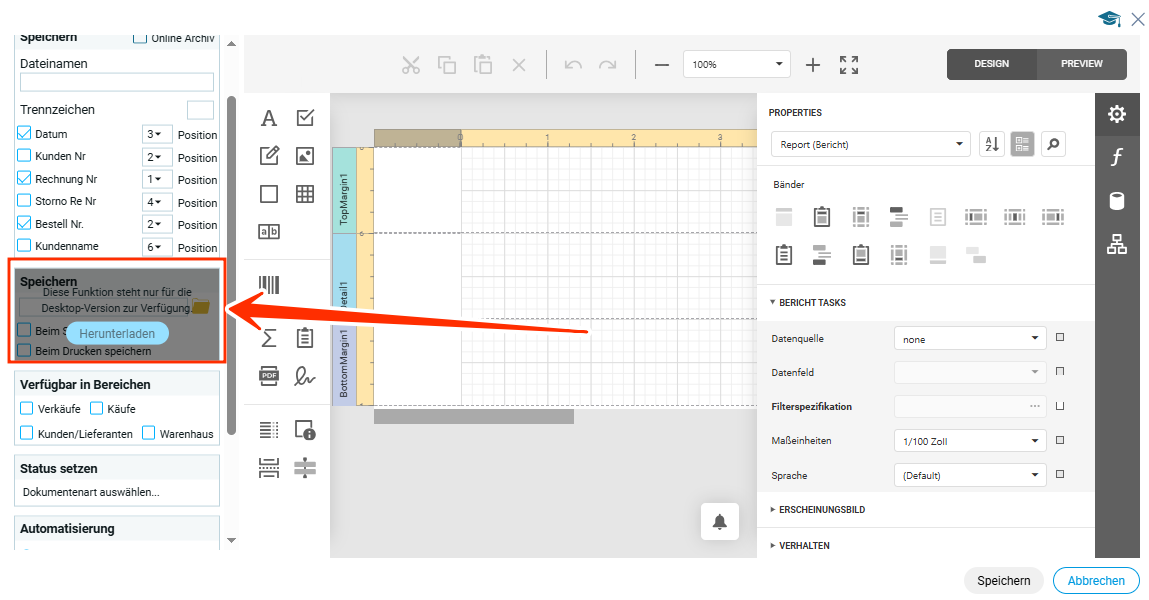1149x600 pixels.
Task: Expand the Erscheinungsbild section
Action: click(821, 510)
